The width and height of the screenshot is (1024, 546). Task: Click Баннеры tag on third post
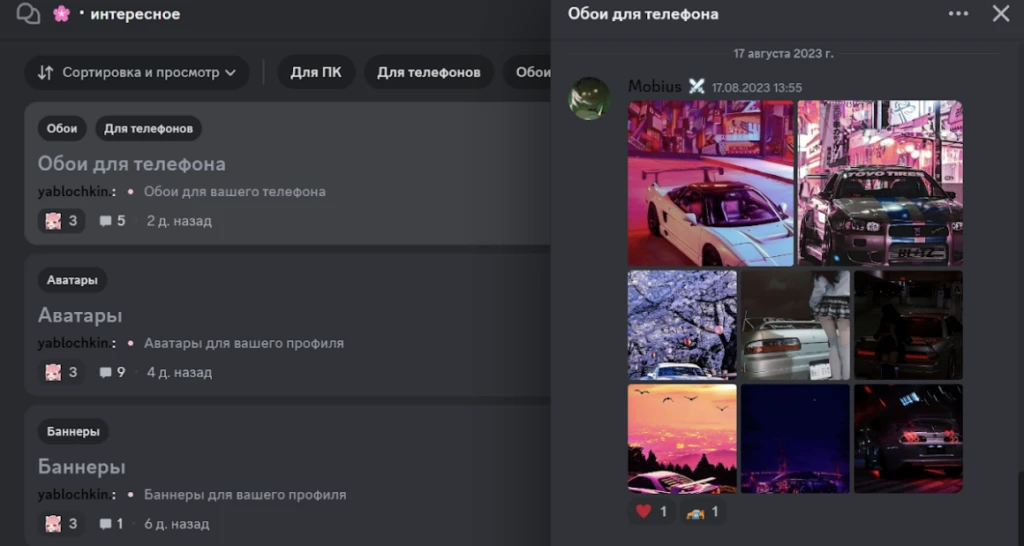point(73,432)
